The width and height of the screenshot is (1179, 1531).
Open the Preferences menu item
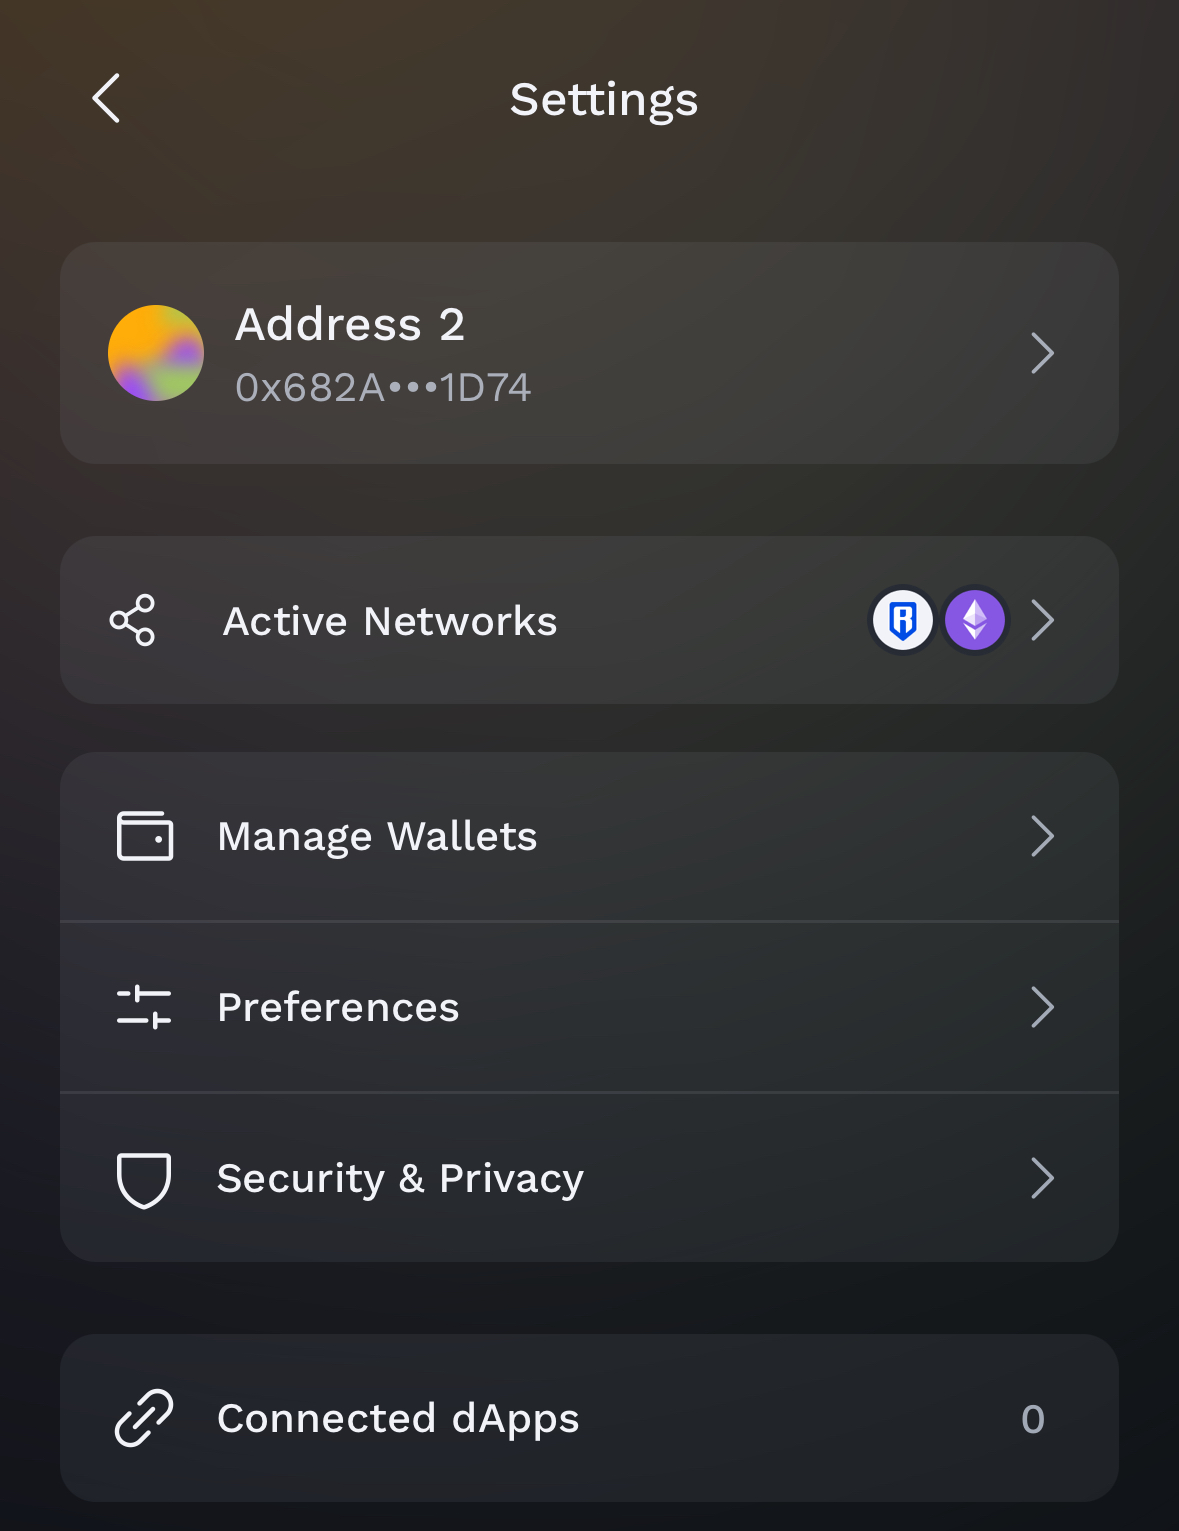click(x=589, y=1007)
